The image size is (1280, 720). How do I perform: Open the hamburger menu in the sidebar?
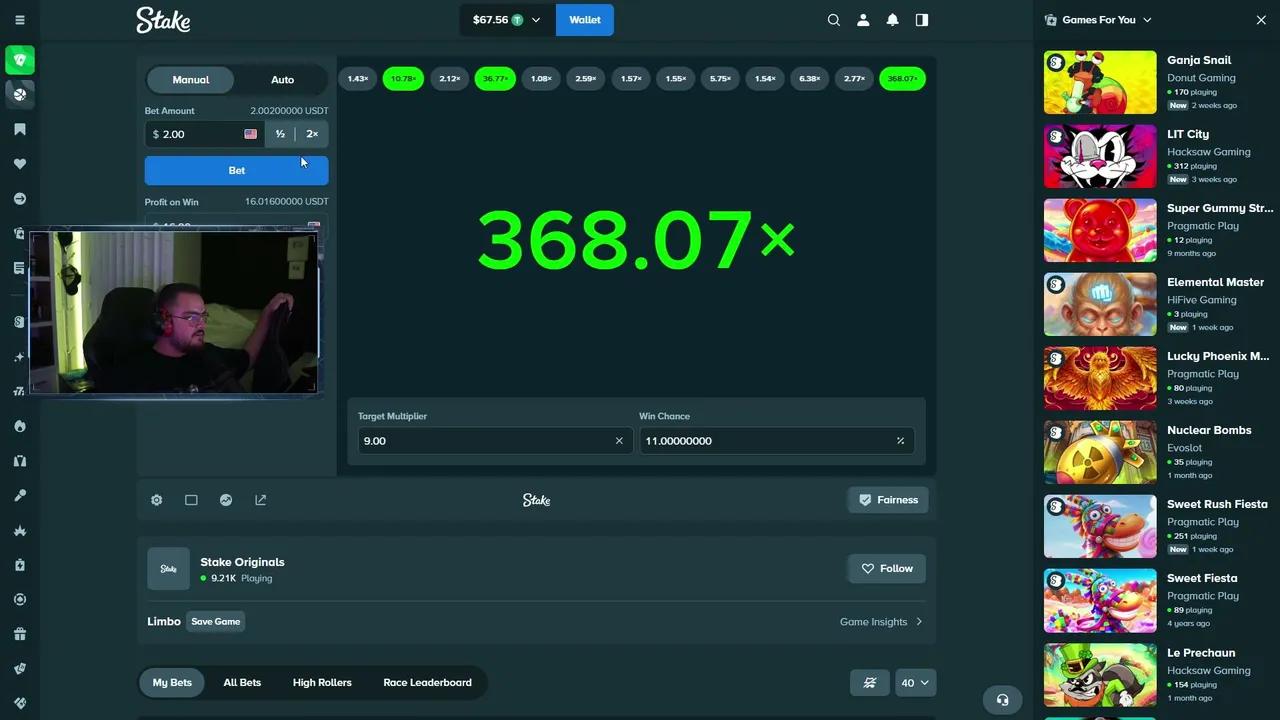(x=20, y=20)
